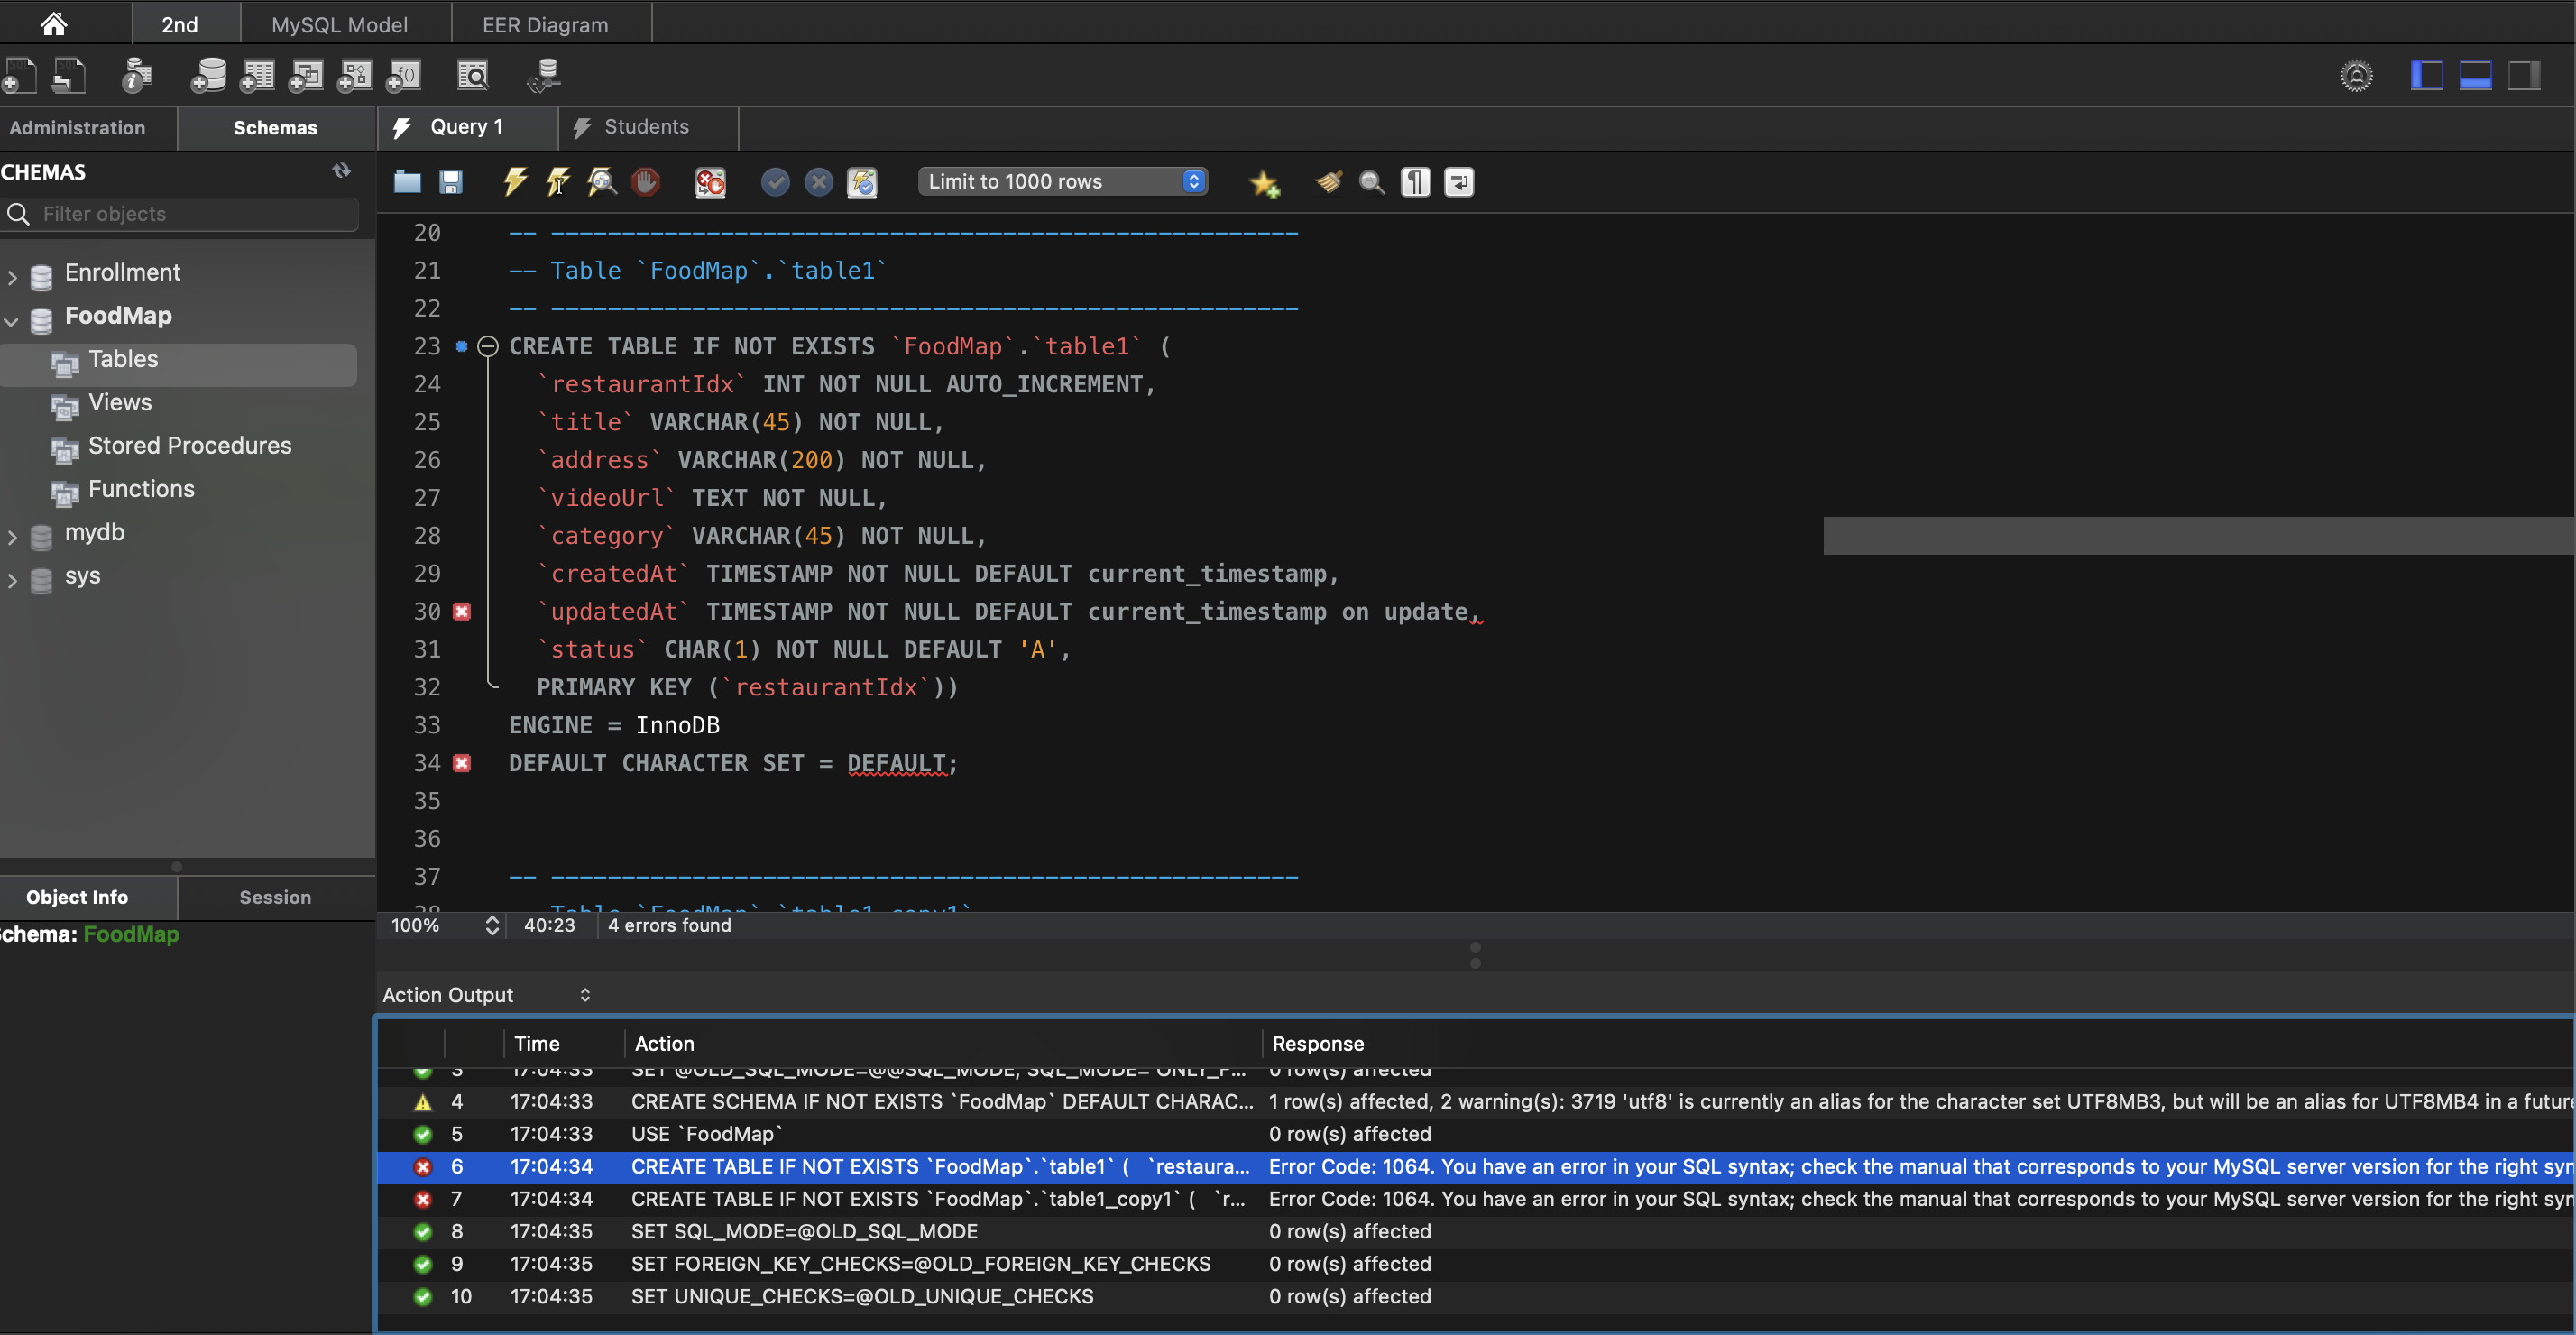Open the Action Output type dropdown

(487, 995)
